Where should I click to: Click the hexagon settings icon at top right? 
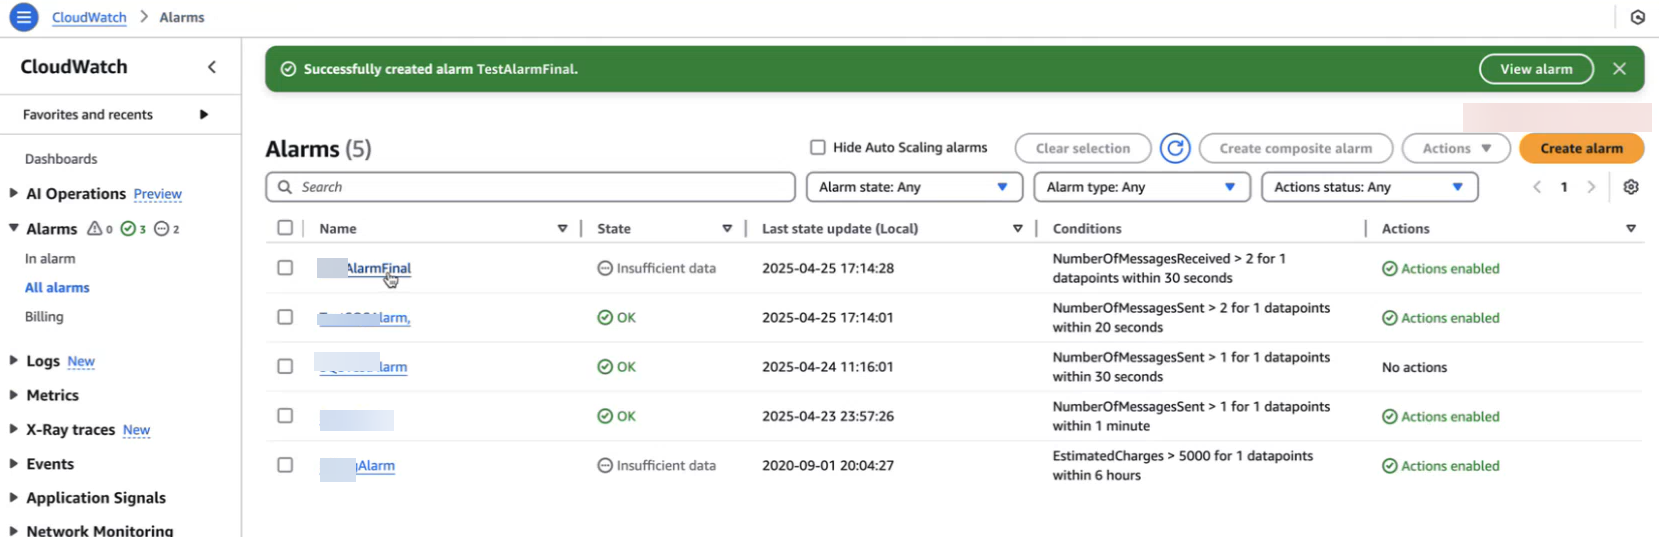click(1638, 17)
